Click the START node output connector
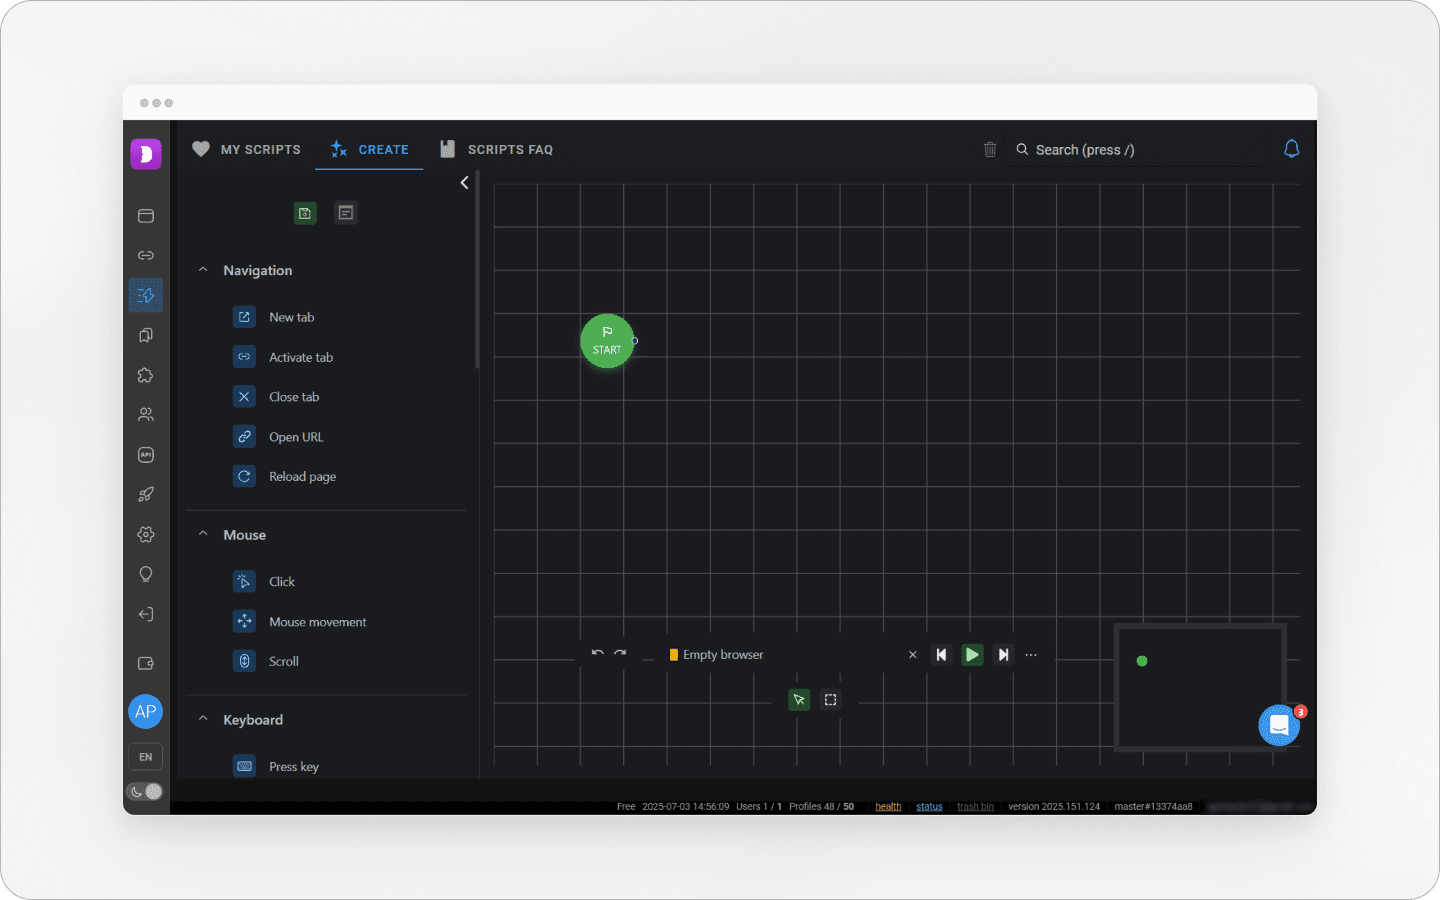This screenshot has width=1440, height=900. [635, 341]
